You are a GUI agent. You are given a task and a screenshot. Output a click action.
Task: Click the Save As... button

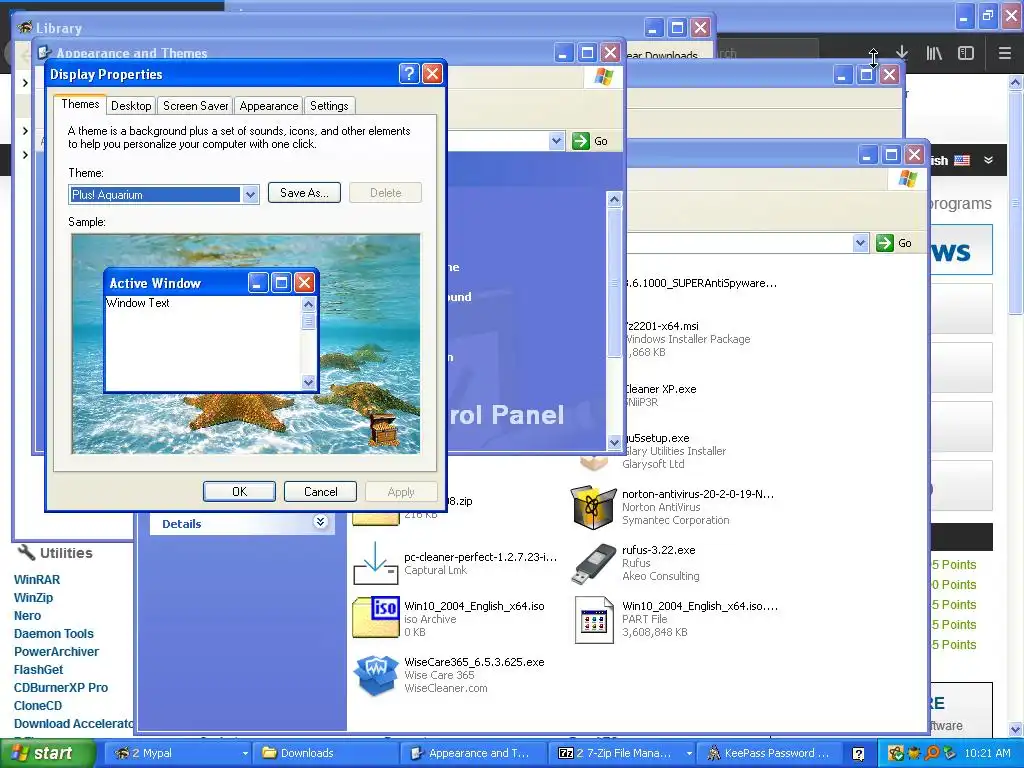click(304, 193)
